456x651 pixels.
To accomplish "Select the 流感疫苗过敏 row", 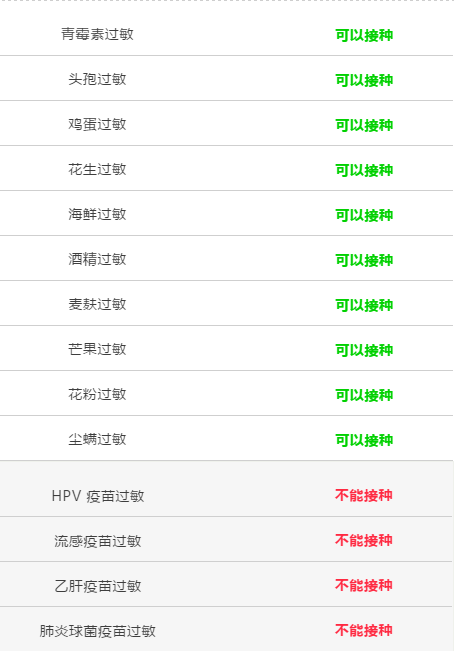I will 226,540.
